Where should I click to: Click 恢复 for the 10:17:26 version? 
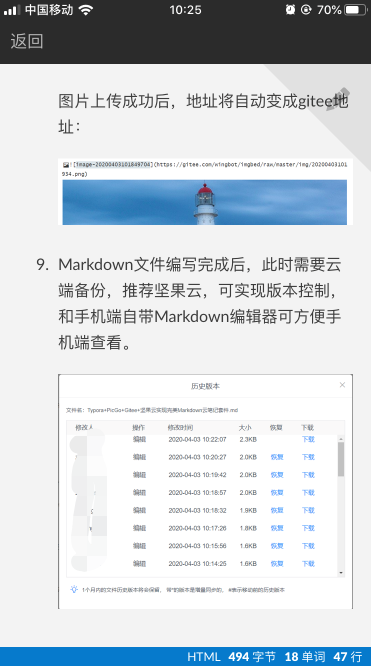(x=277, y=528)
